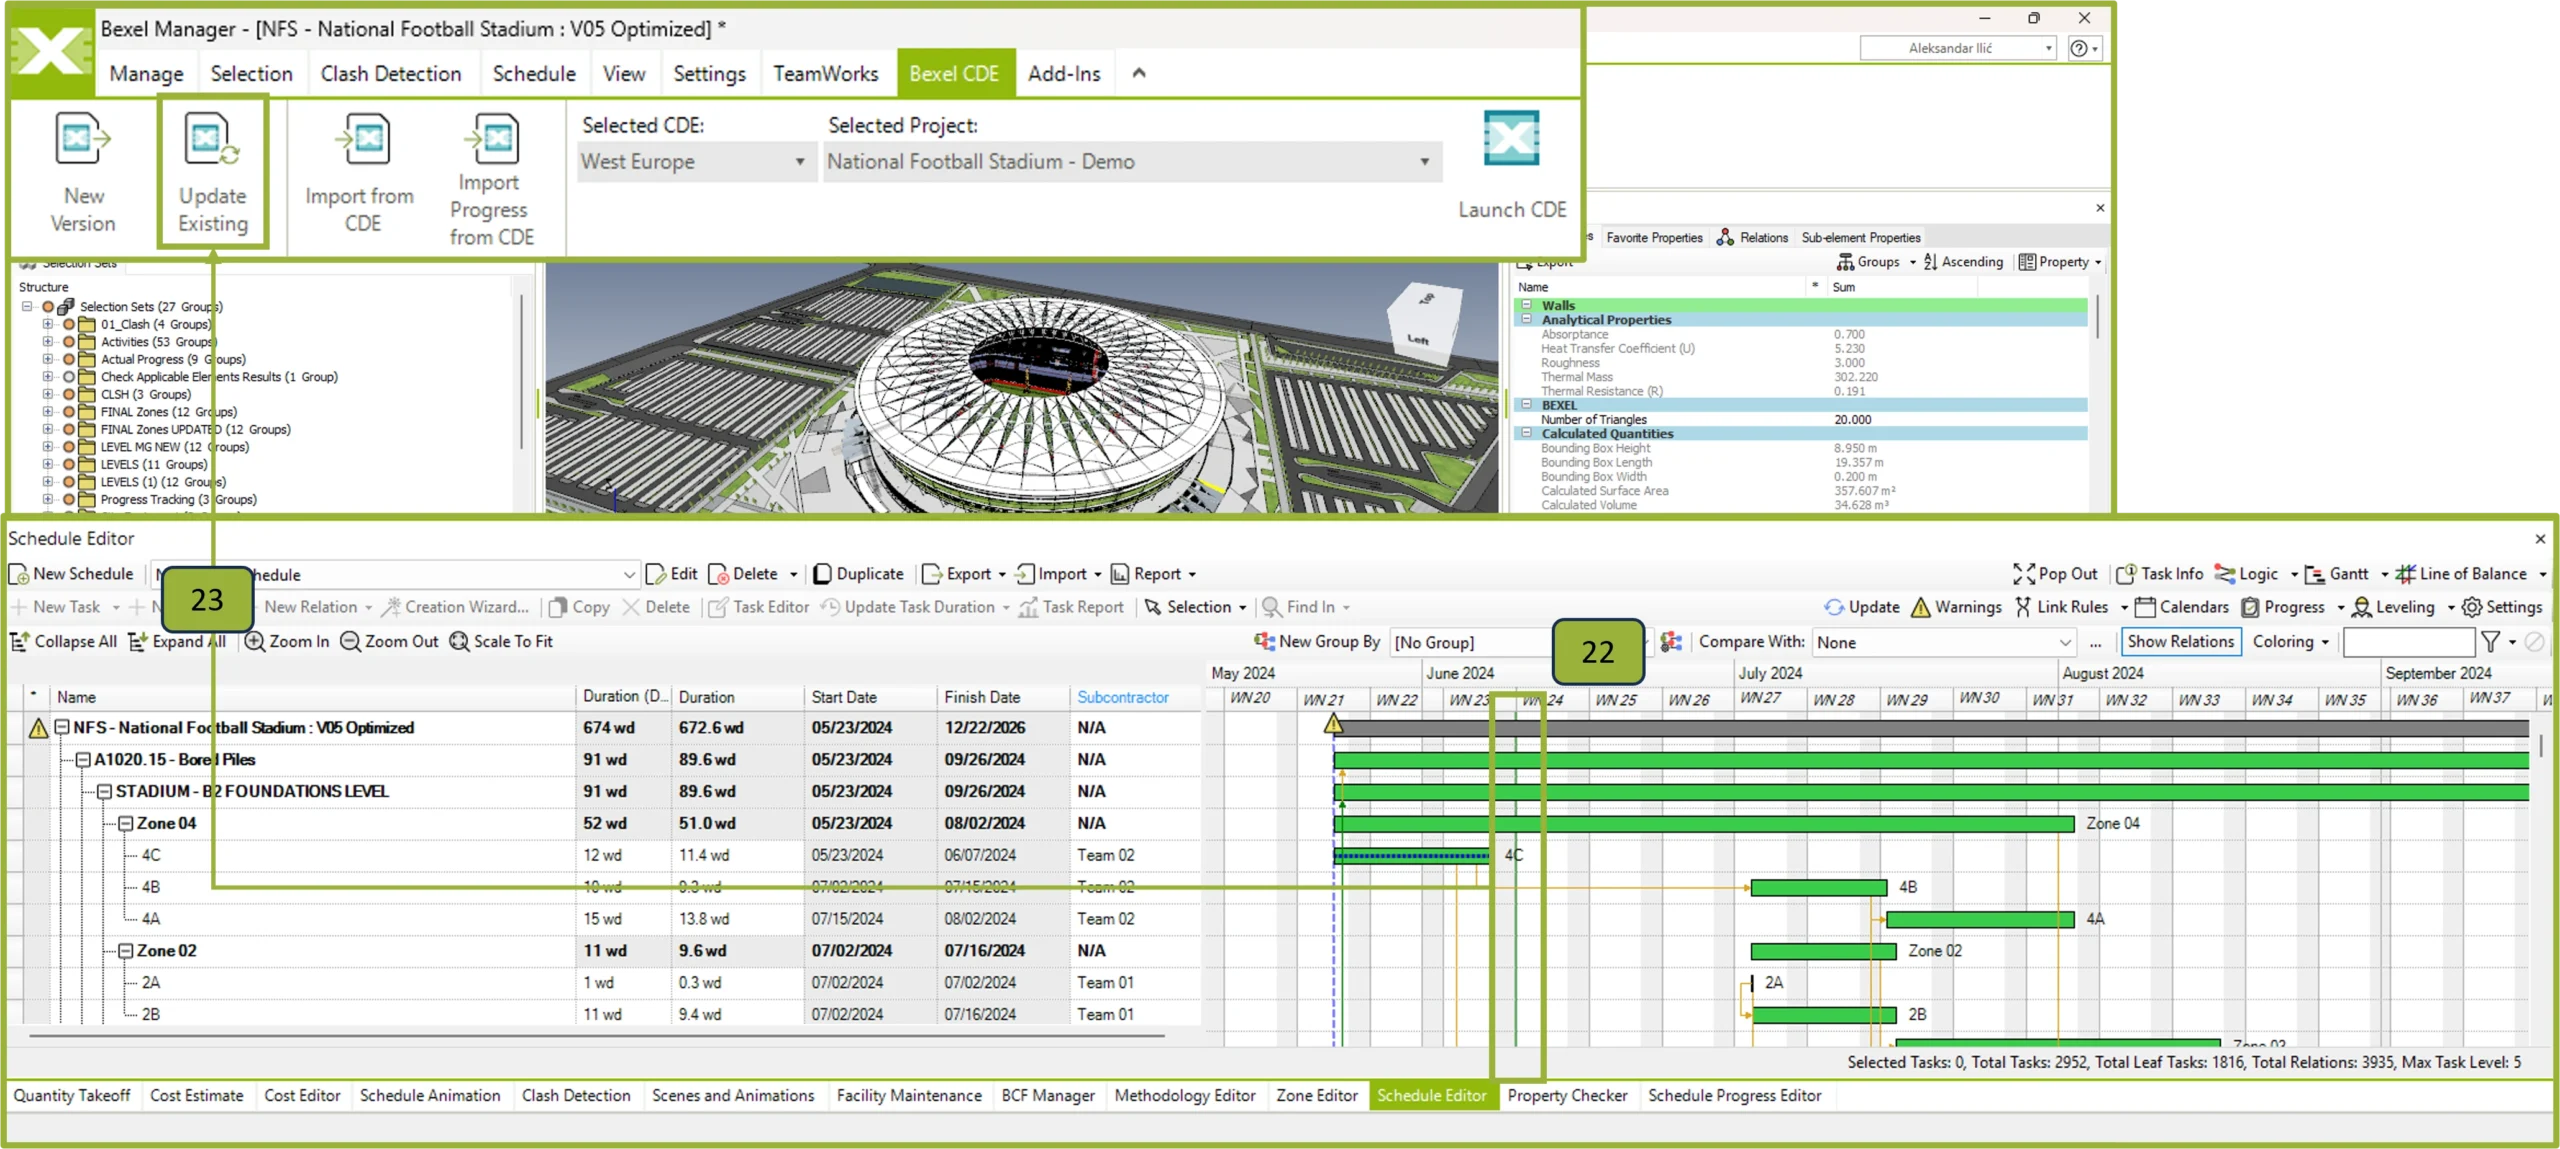Collapse A1020.15 - Bored Piles group
The width and height of the screenshot is (2560, 1149).
pyautogui.click(x=84, y=760)
